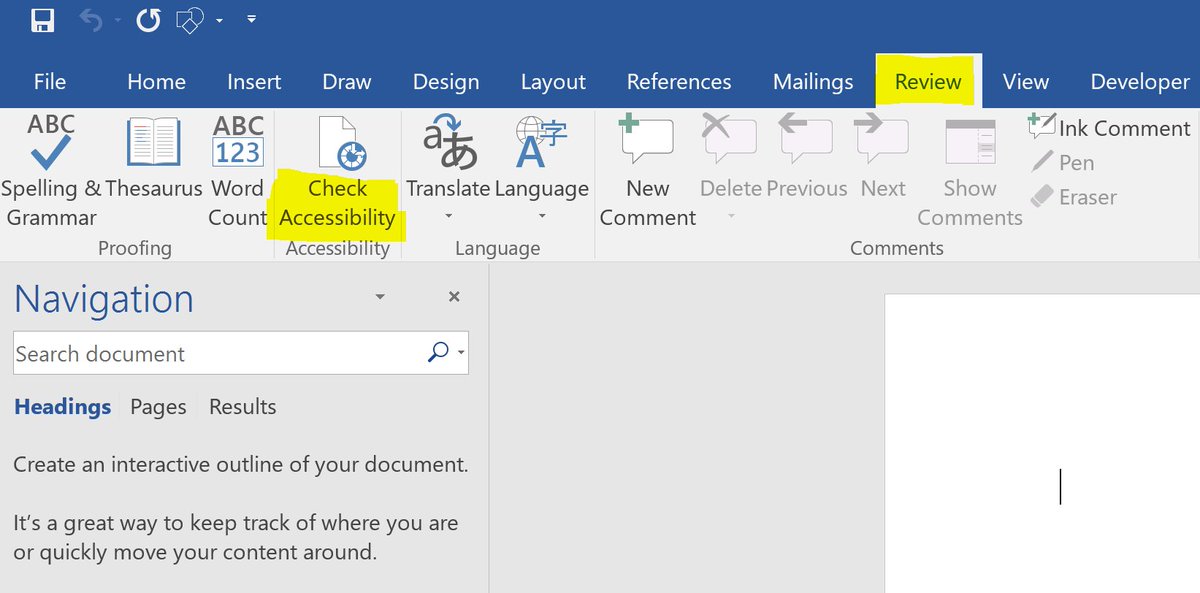Add a New Comment

pos(647,170)
